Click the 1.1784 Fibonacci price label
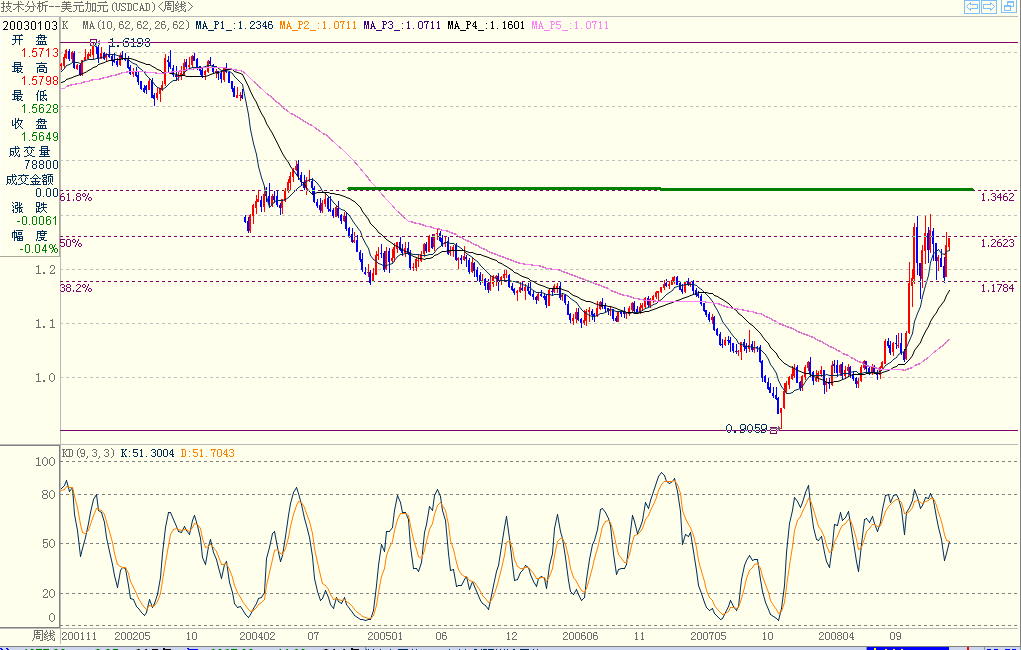Viewport: 1021px width, 650px height. pos(998,287)
